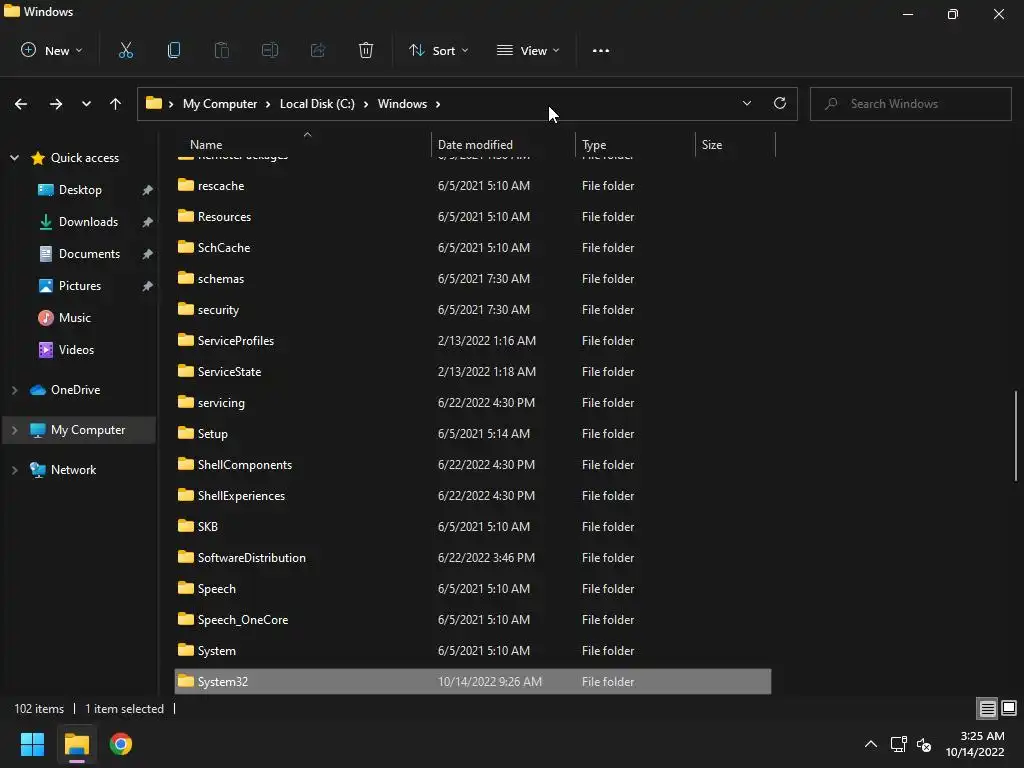1024x768 pixels.
Task: Open the Windows Start menu
Action: point(32,744)
